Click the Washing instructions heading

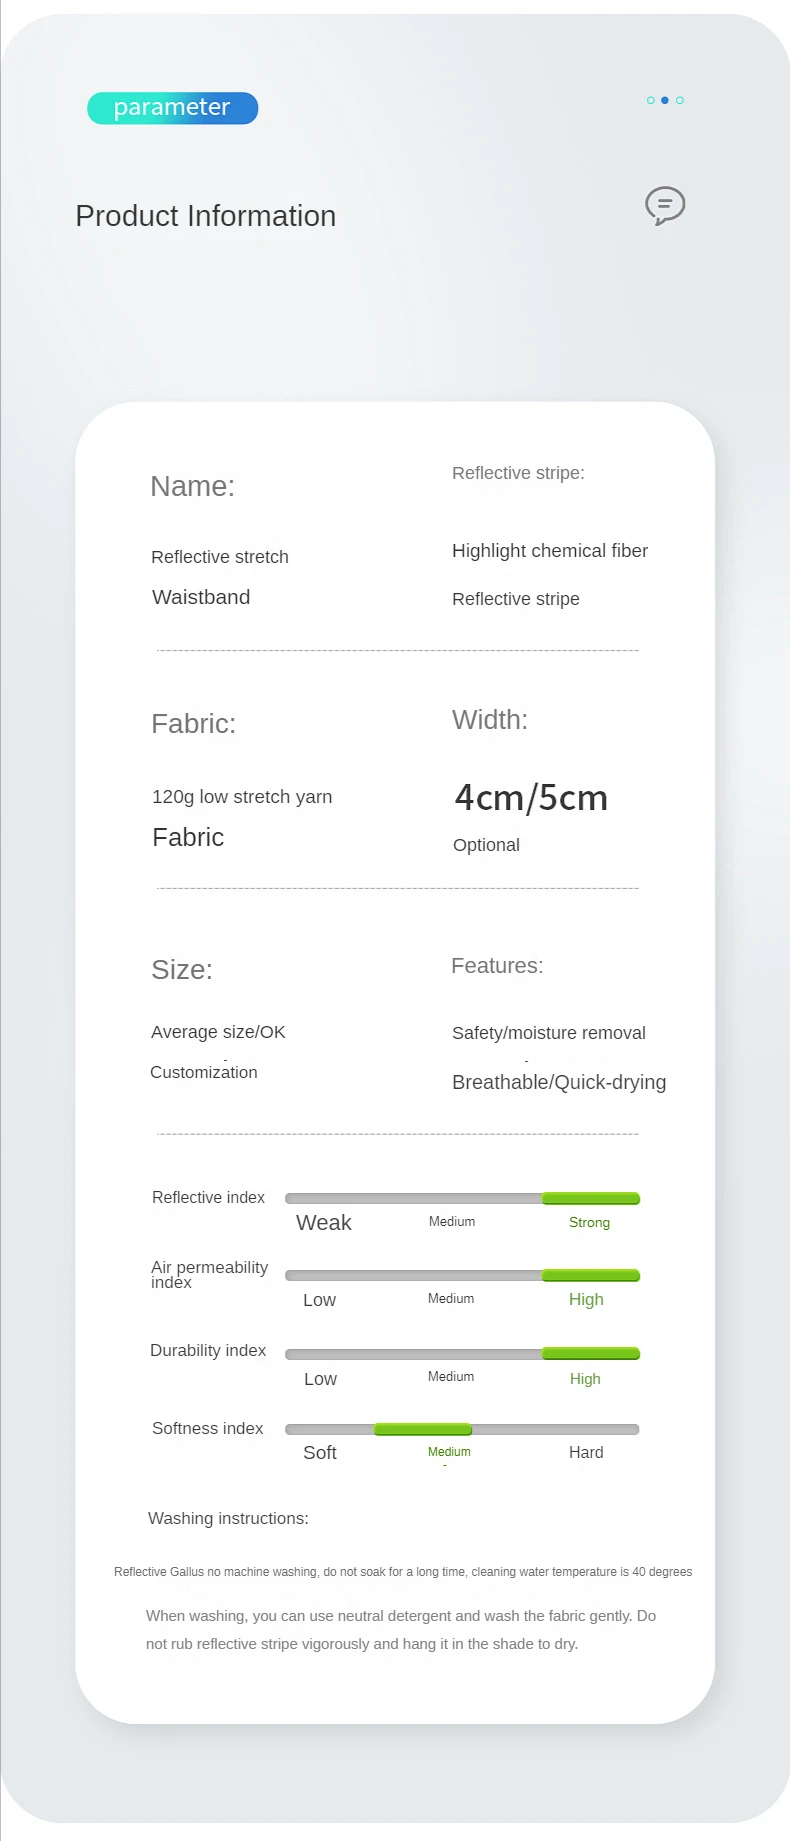pos(228,1518)
